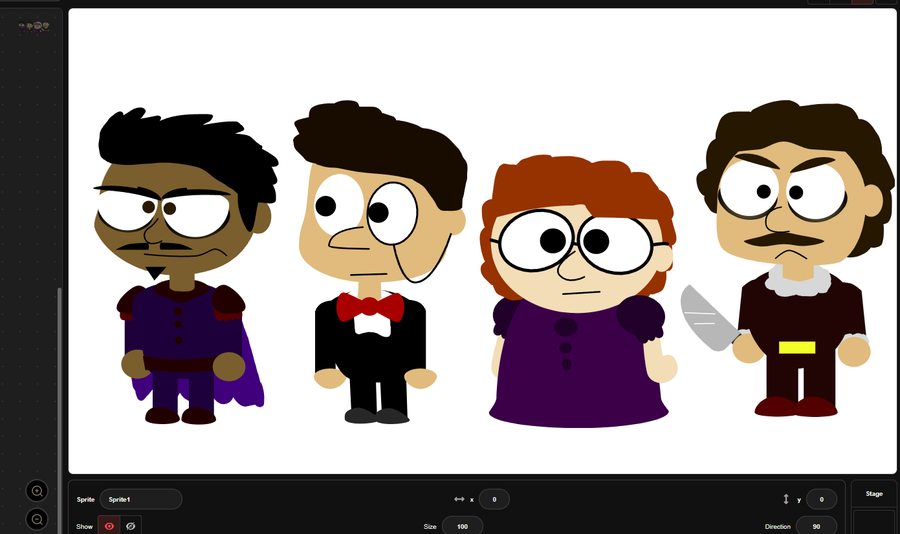This screenshot has height=534, width=900.
Task: Click the "Size" label
Action: [x=430, y=527]
